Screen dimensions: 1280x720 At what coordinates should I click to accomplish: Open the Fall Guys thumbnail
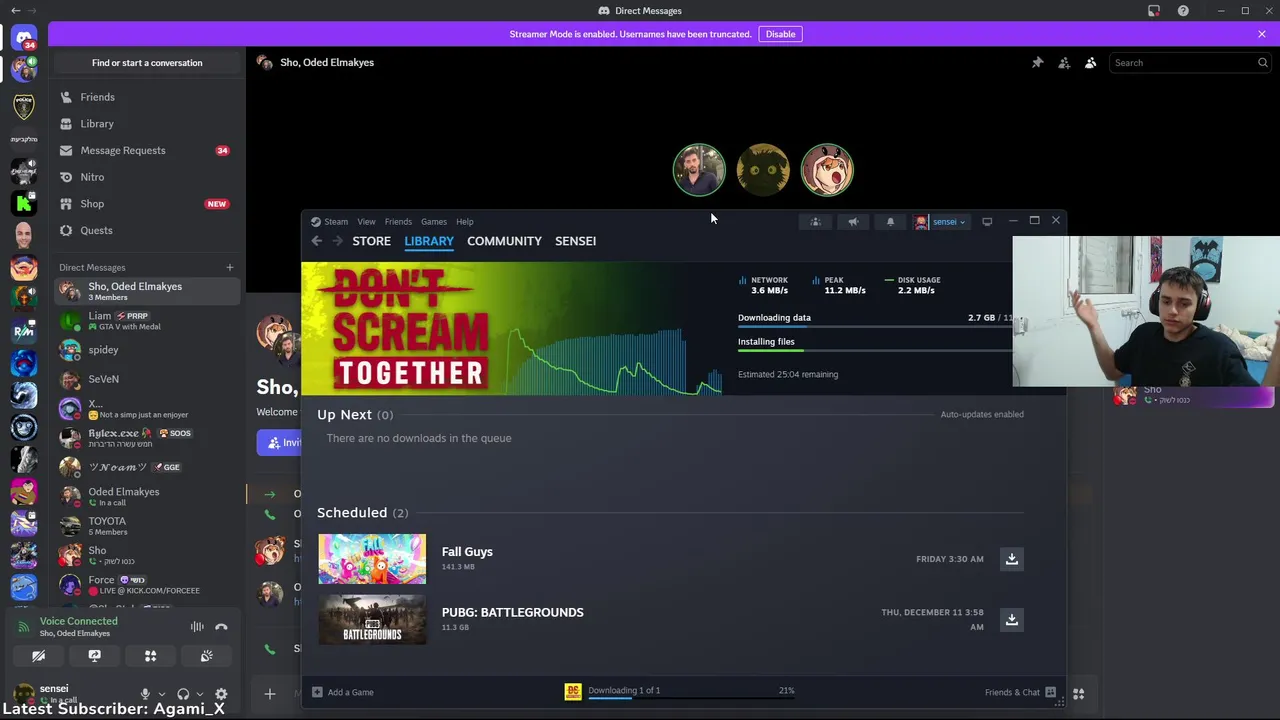(x=372, y=559)
